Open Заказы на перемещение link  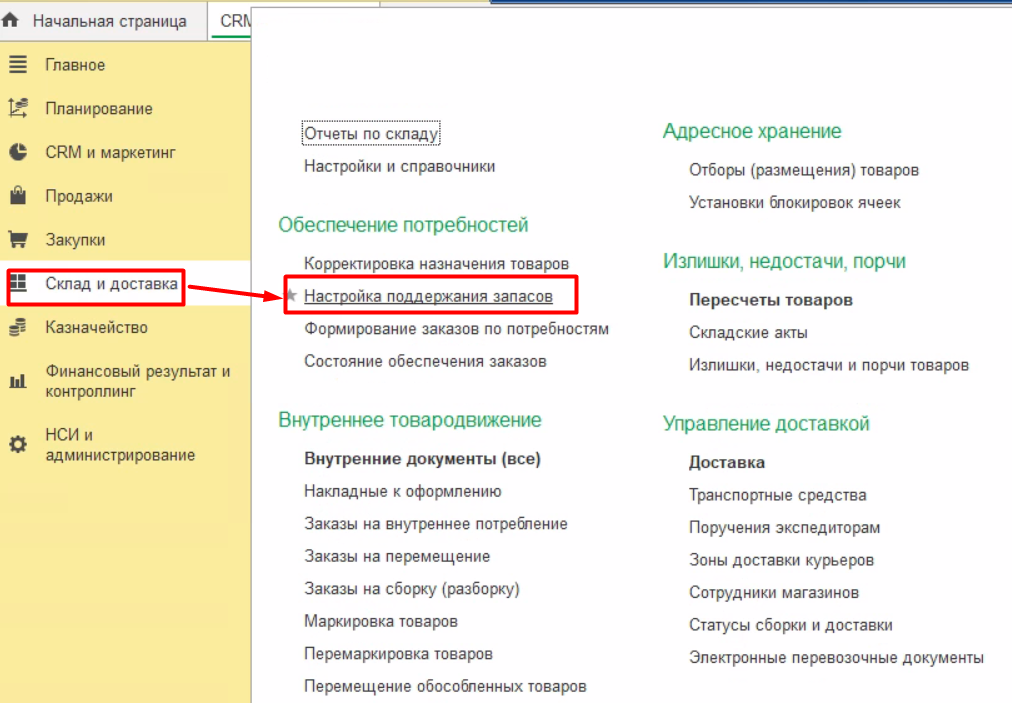pos(397,556)
